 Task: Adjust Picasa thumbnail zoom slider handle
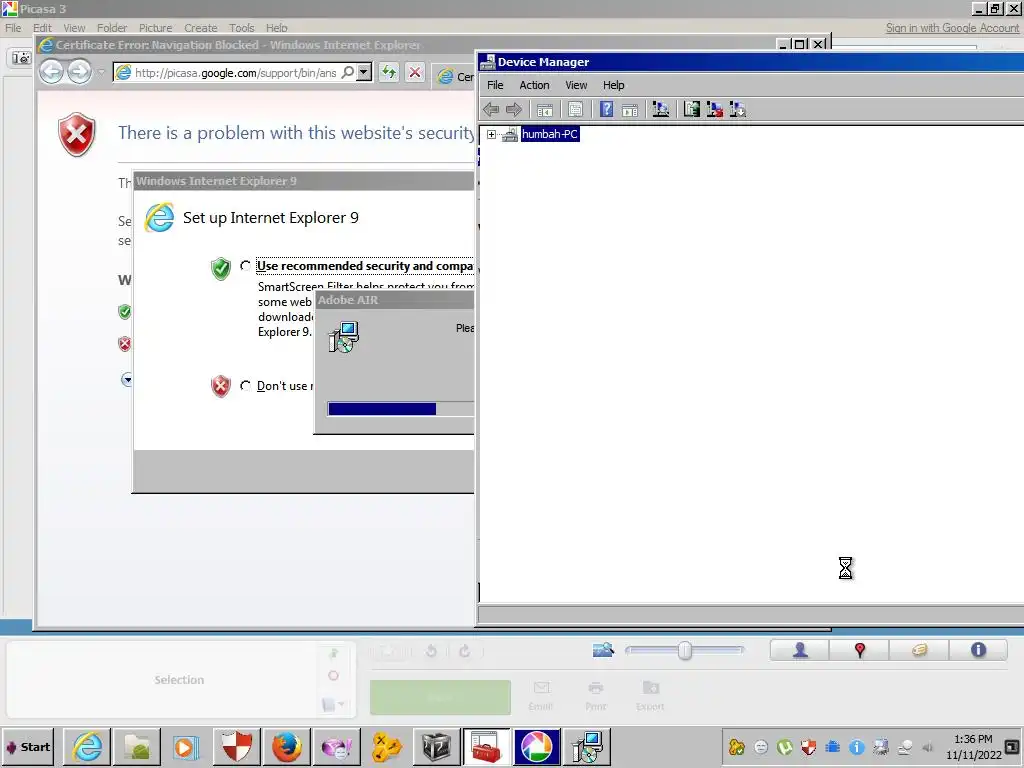click(684, 650)
